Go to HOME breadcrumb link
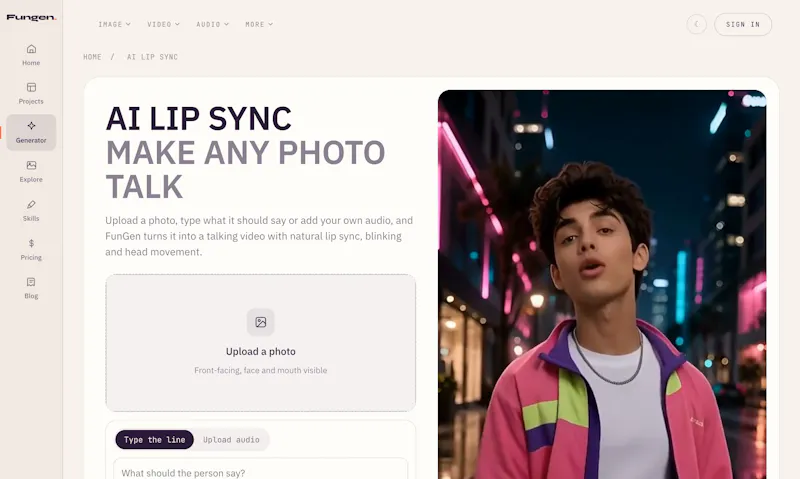Viewport: 800px width, 479px height. pyautogui.click(x=92, y=57)
